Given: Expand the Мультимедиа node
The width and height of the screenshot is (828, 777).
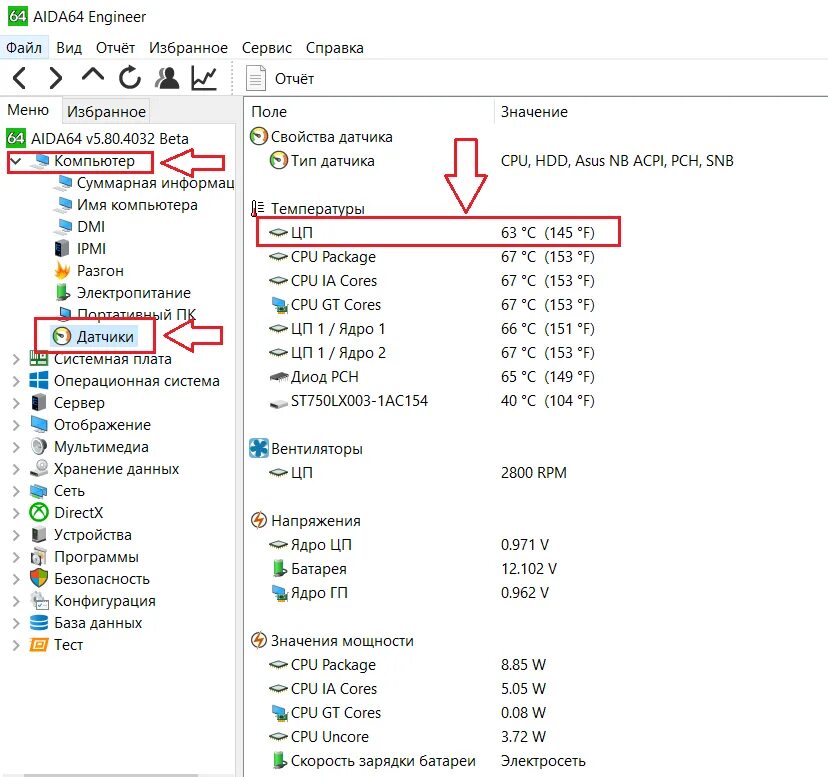Looking at the screenshot, I should point(16,447).
